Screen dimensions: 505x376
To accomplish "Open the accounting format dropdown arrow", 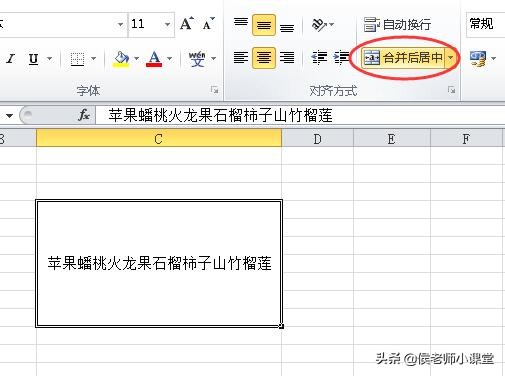I will pyautogui.click(x=493, y=59).
